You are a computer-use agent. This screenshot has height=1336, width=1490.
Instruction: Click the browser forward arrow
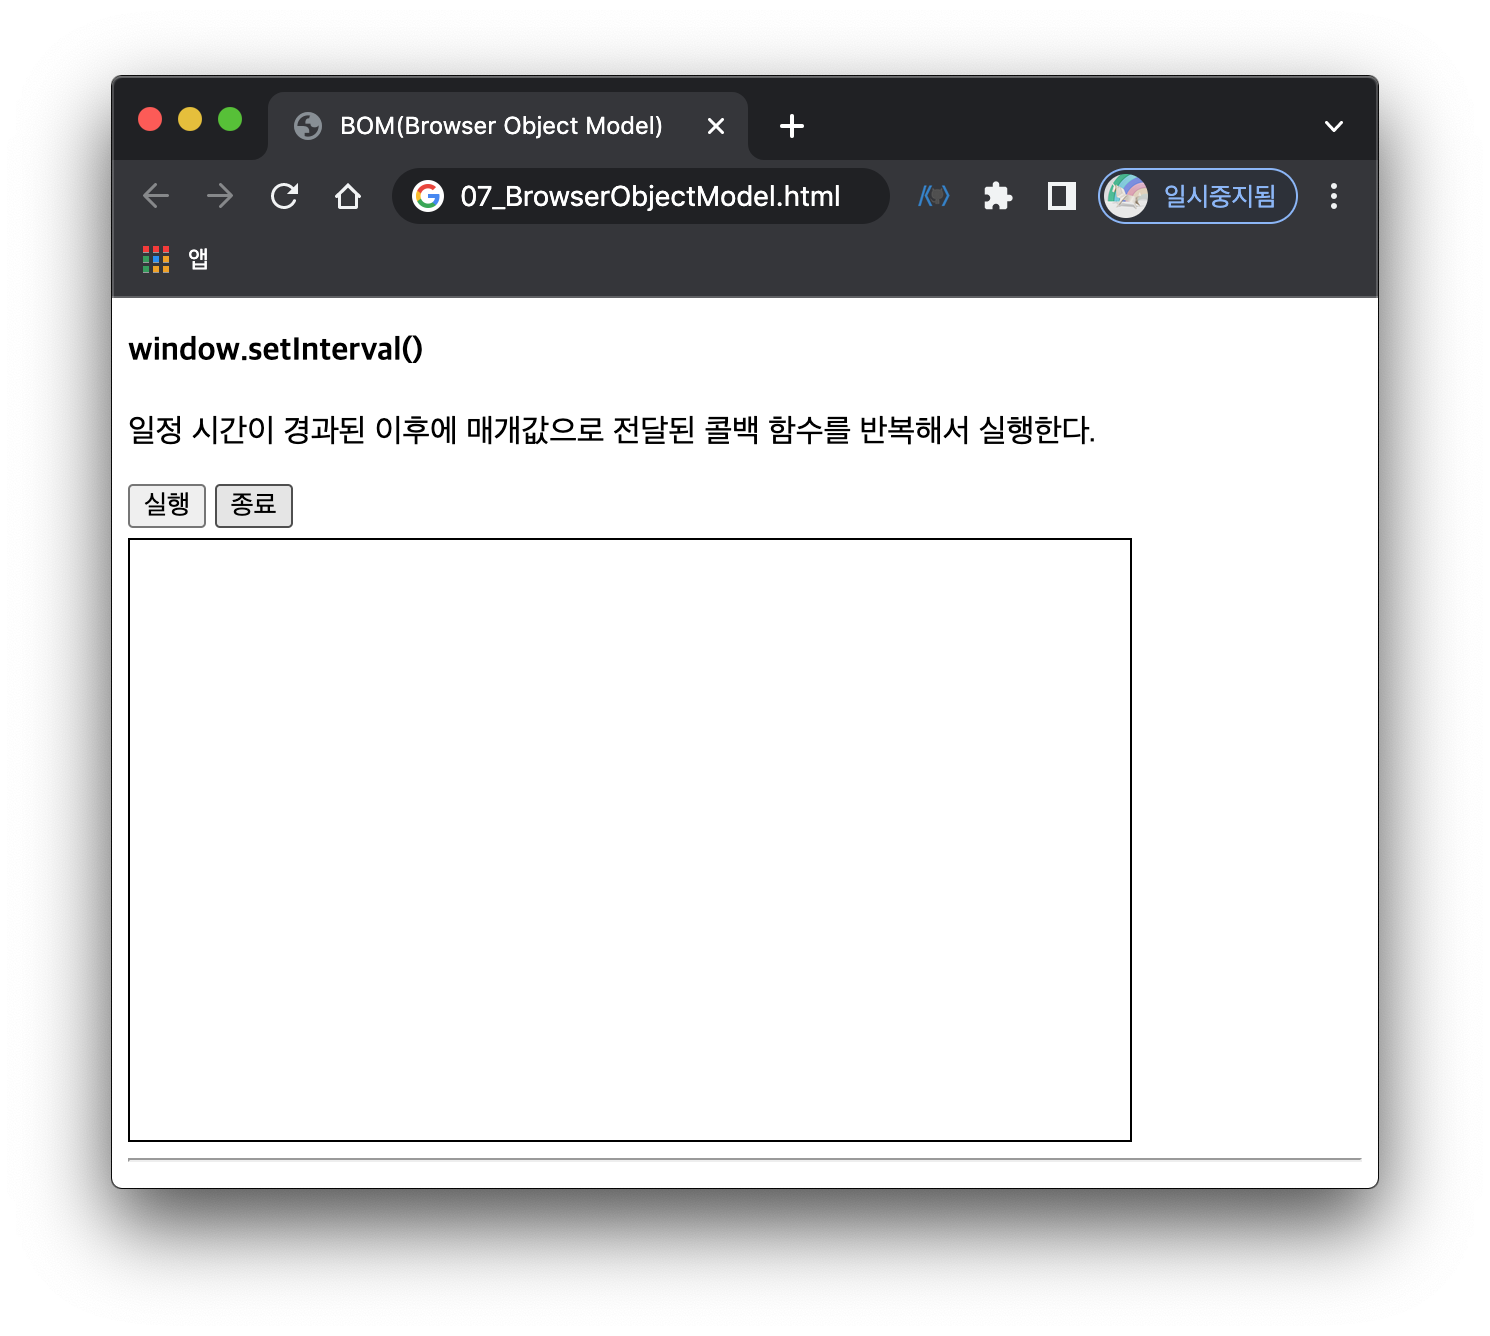point(220,196)
